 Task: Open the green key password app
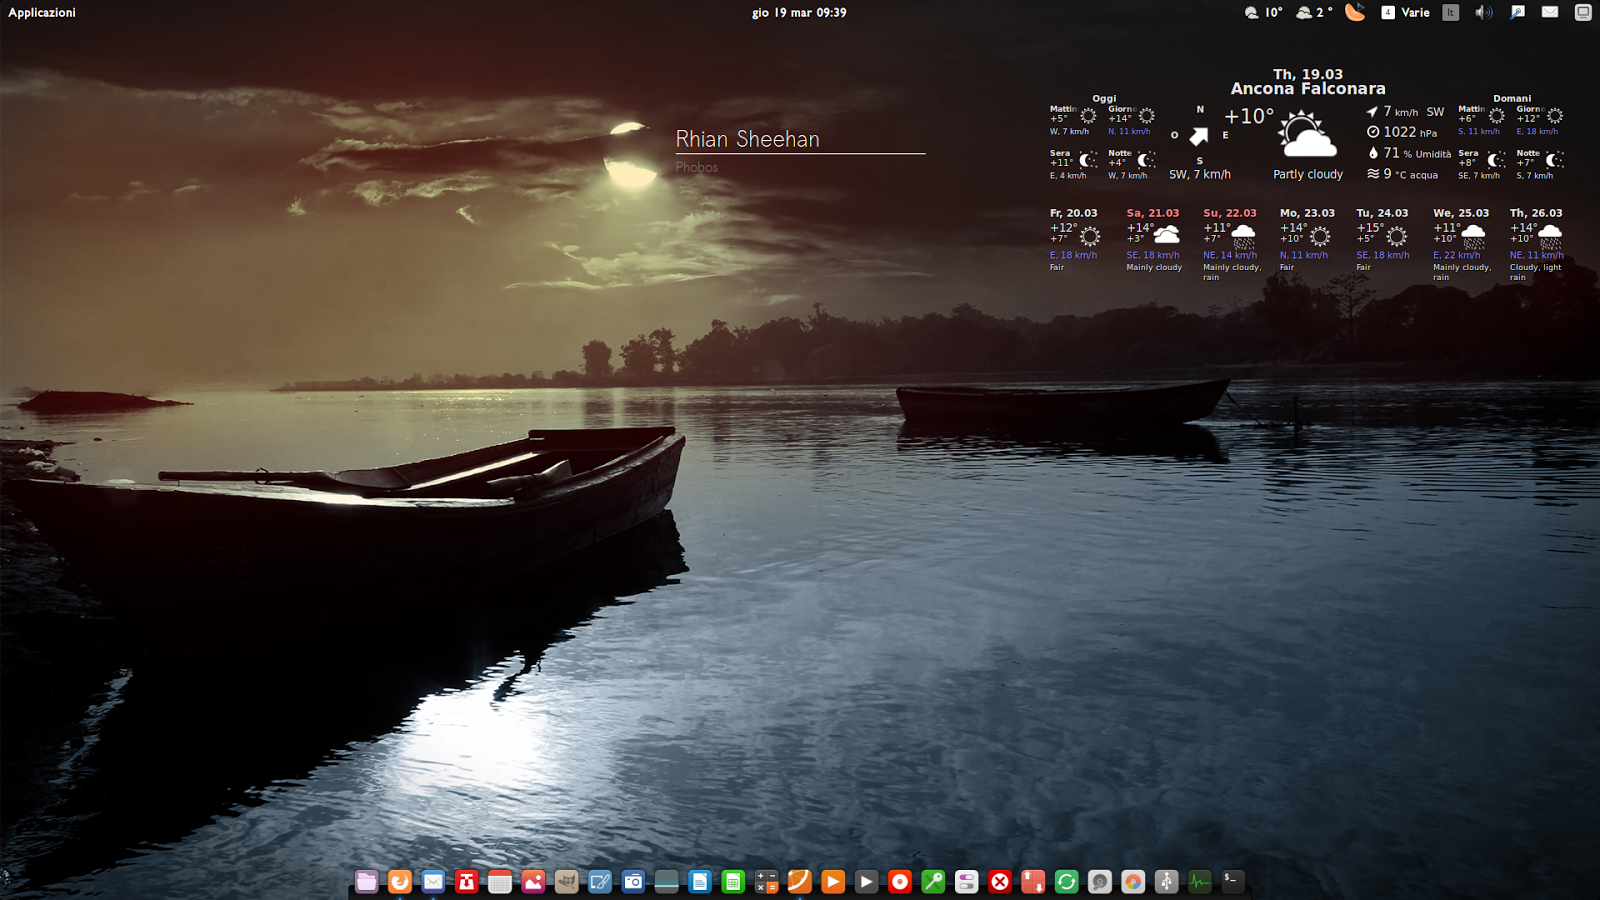coord(933,881)
